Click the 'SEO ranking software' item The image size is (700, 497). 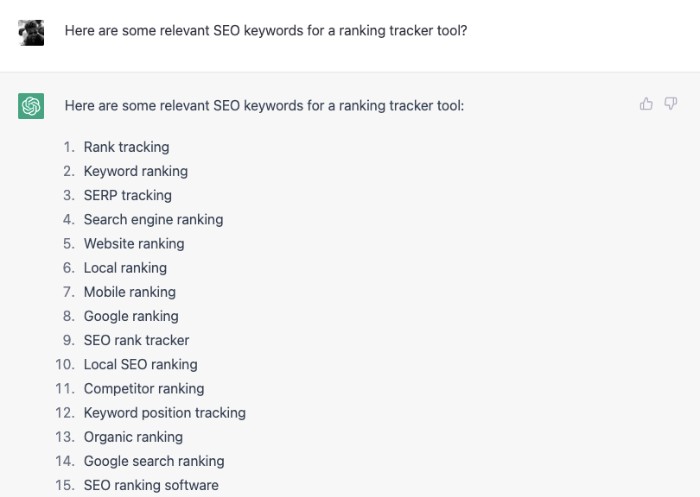tap(151, 485)
